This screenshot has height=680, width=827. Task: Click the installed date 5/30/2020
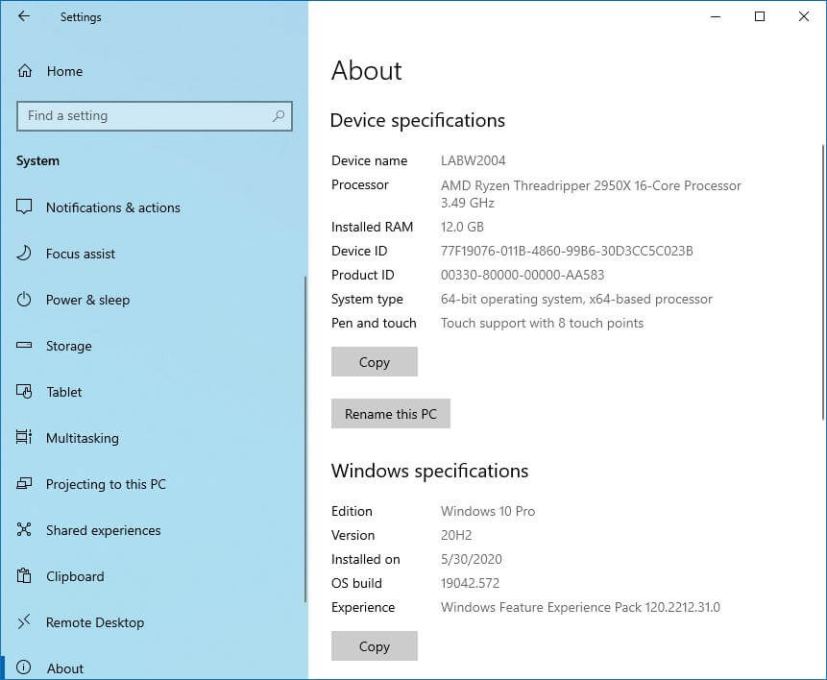472,559
